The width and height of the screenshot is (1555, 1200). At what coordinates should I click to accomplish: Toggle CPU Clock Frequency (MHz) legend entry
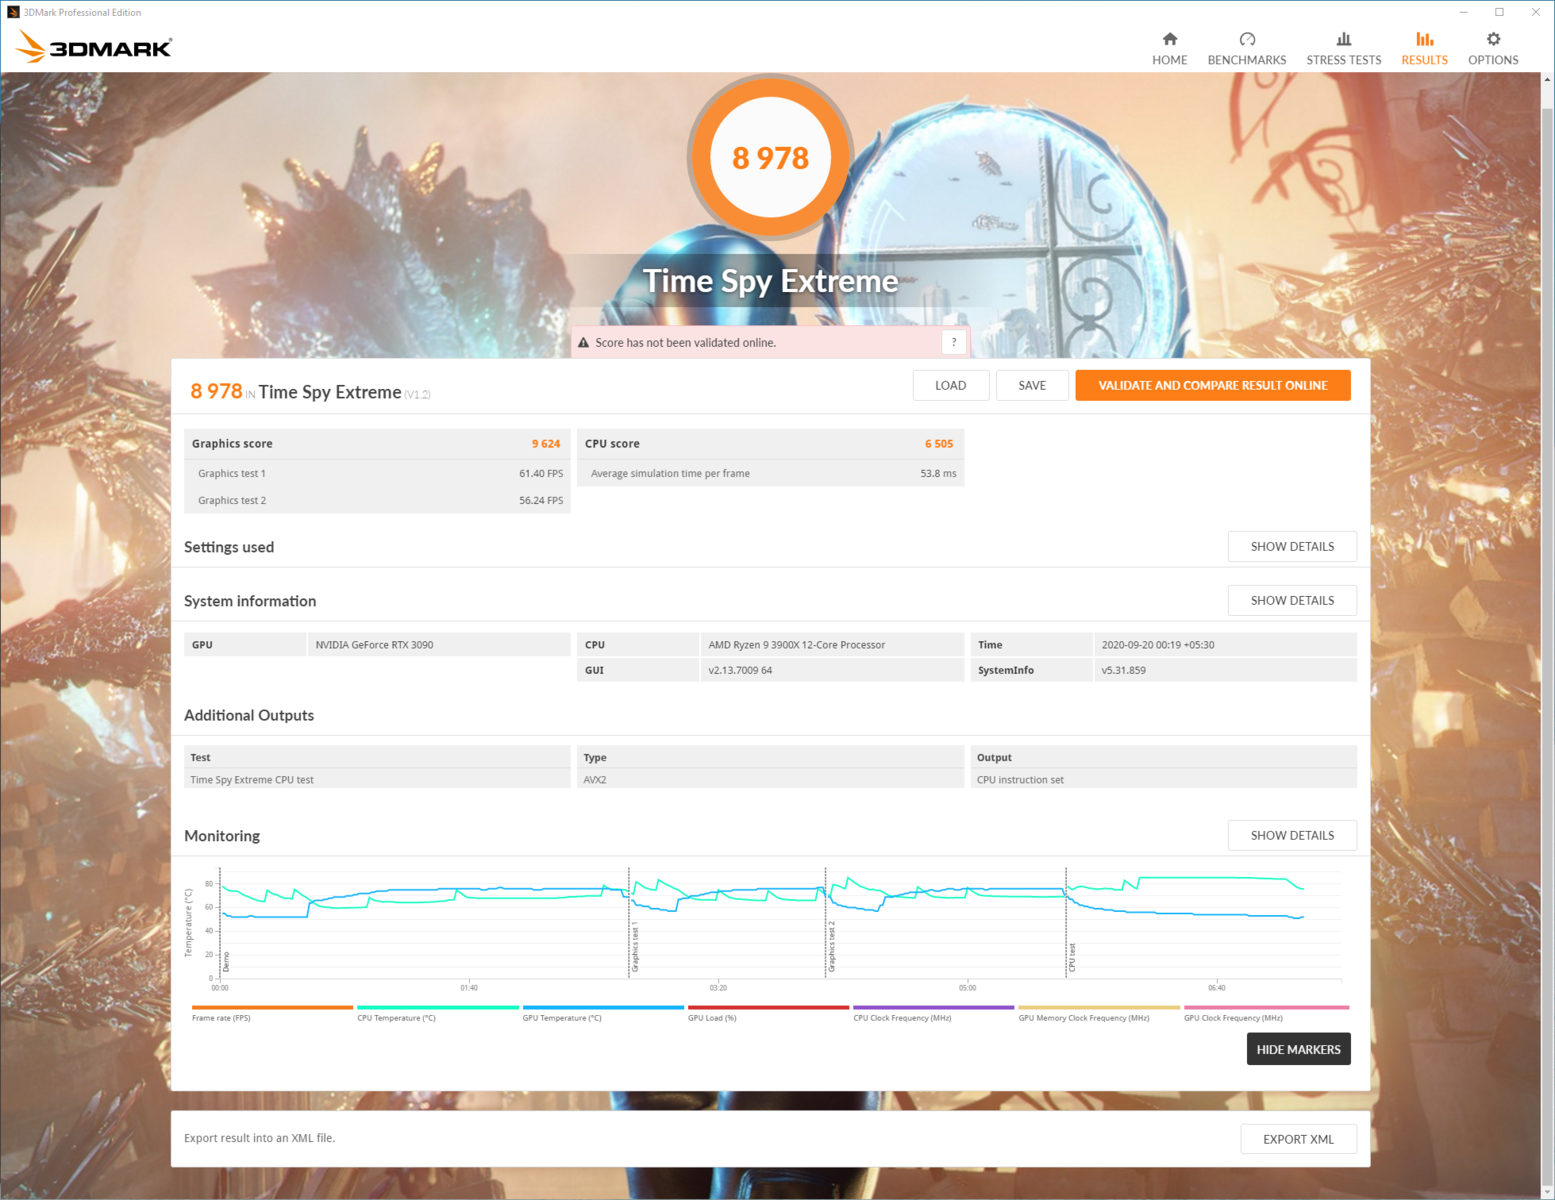pos(934,1014)
